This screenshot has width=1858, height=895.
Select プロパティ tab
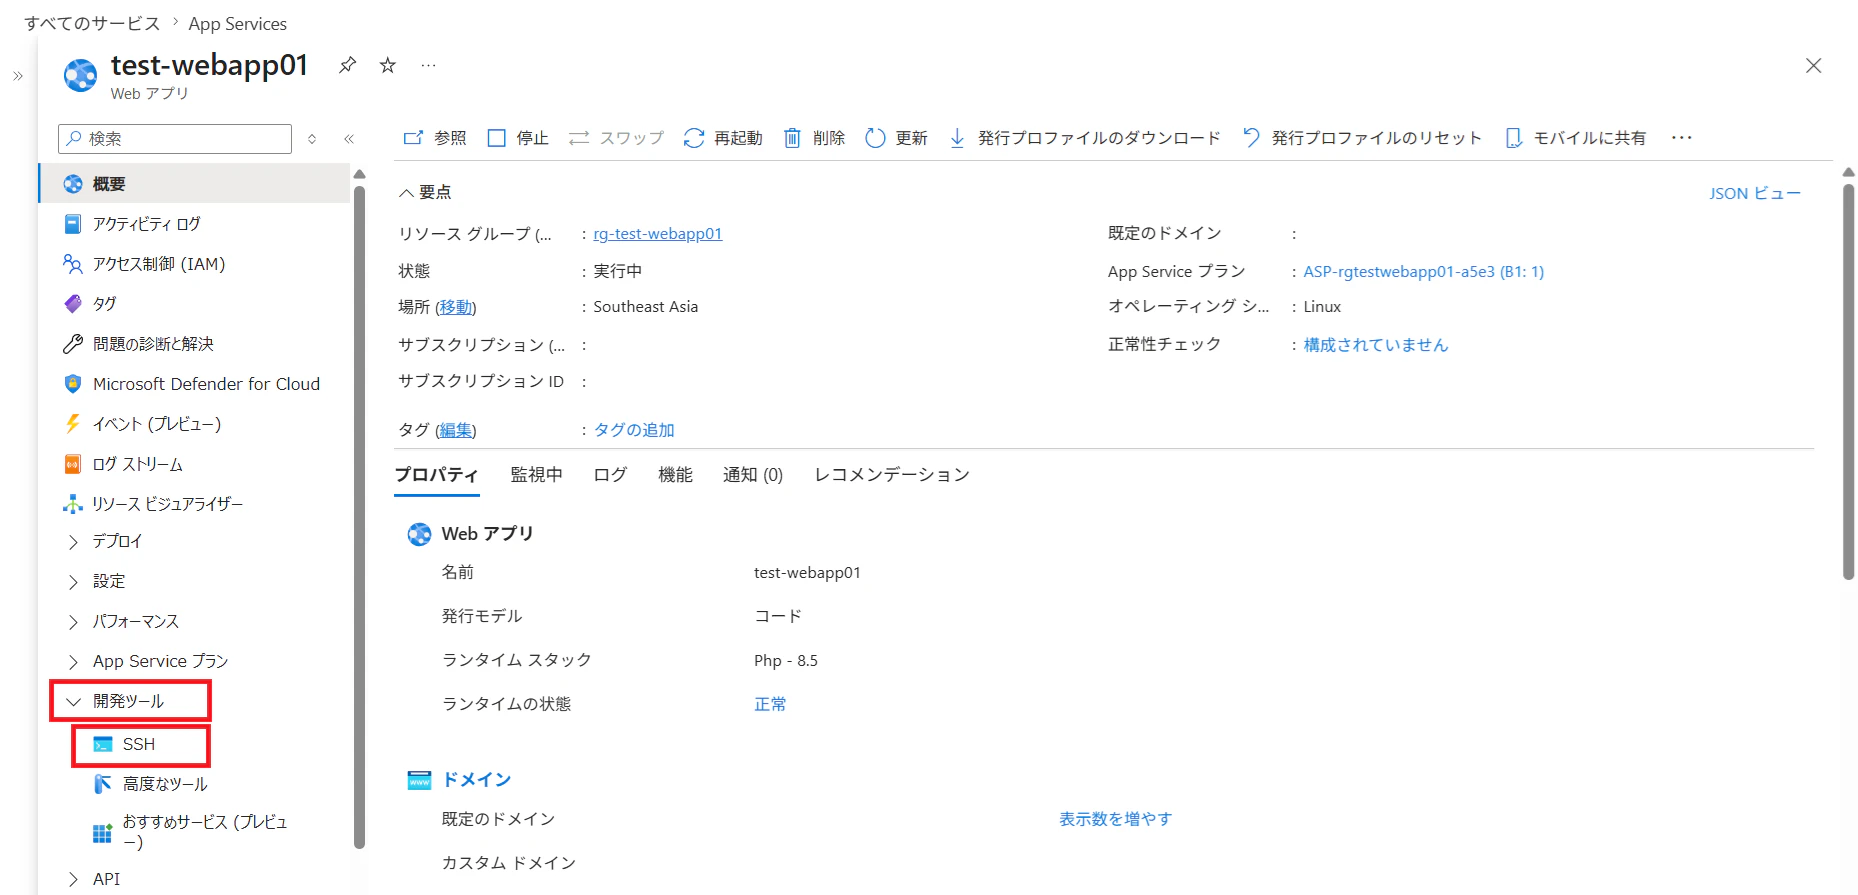pos(437,475)
